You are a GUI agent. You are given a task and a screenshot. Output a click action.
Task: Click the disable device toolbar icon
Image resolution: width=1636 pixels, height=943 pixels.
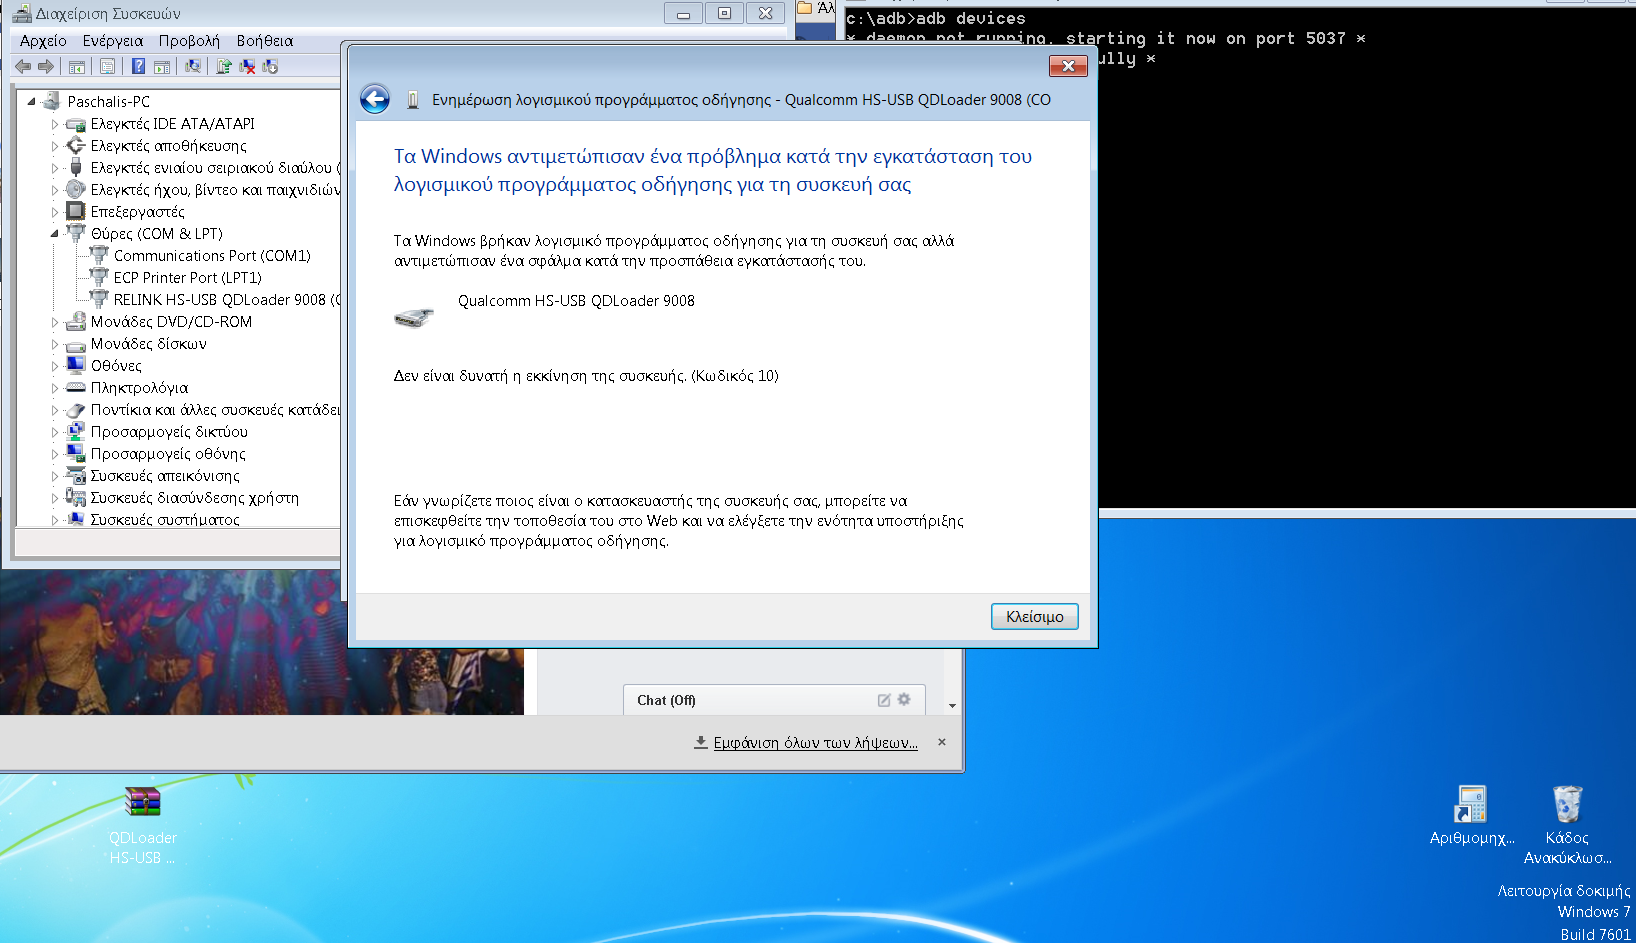tap(270, 67)
